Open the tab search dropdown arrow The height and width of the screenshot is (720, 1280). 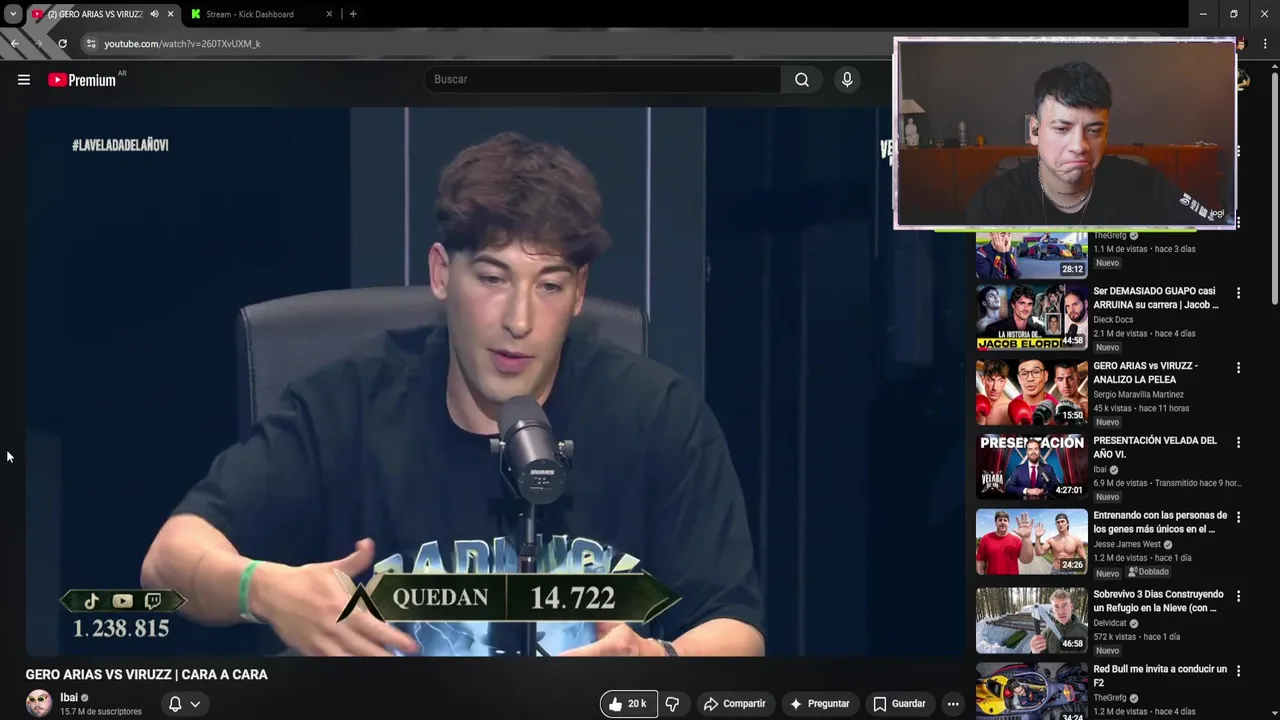tap(13, 14)
